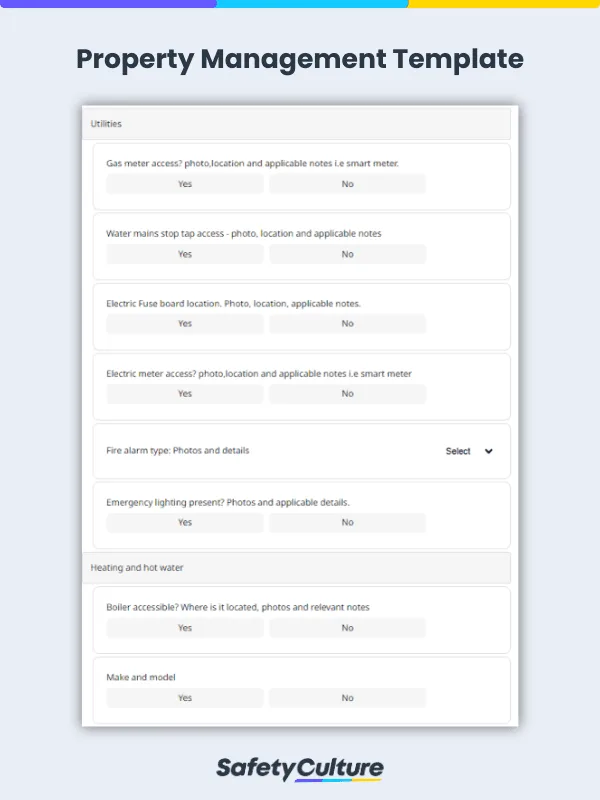This screenshot has height=800, width=600.
Task: Collapse the Utilities section header
Action: [x=296, y=124]
